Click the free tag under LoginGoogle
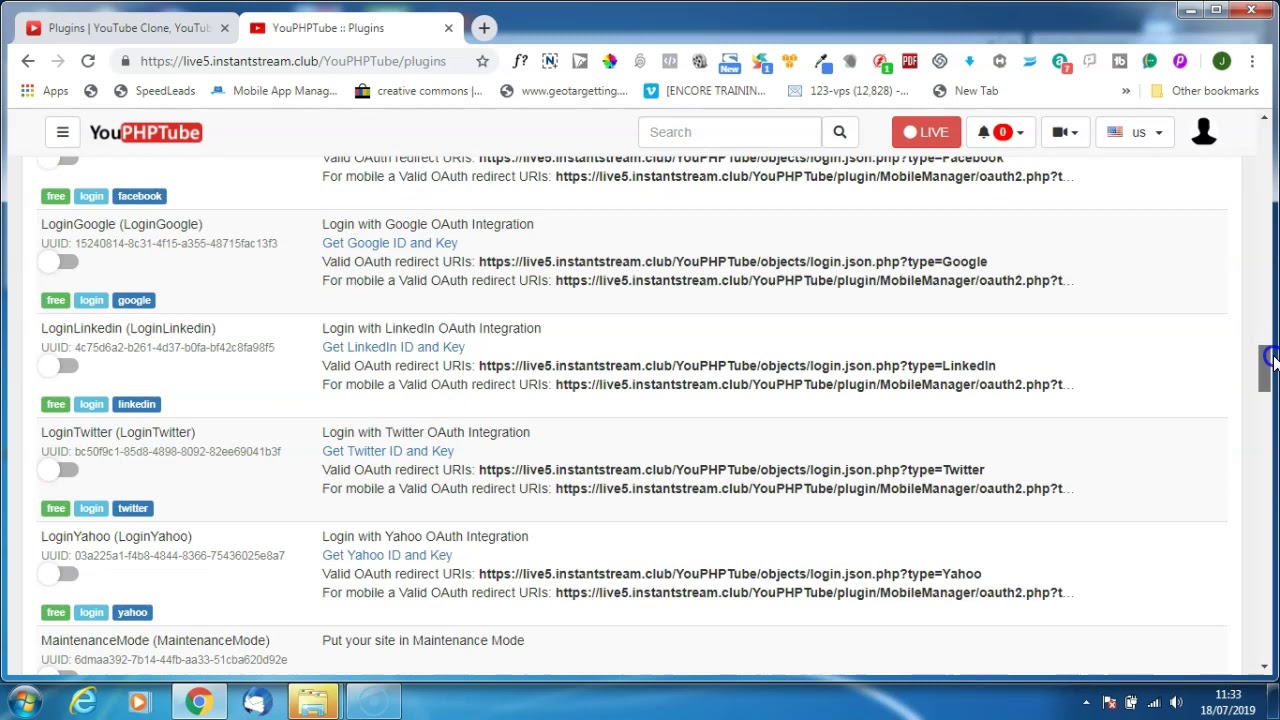The height and width of the screenshot is (720, 1280). (x=56, y=300)
